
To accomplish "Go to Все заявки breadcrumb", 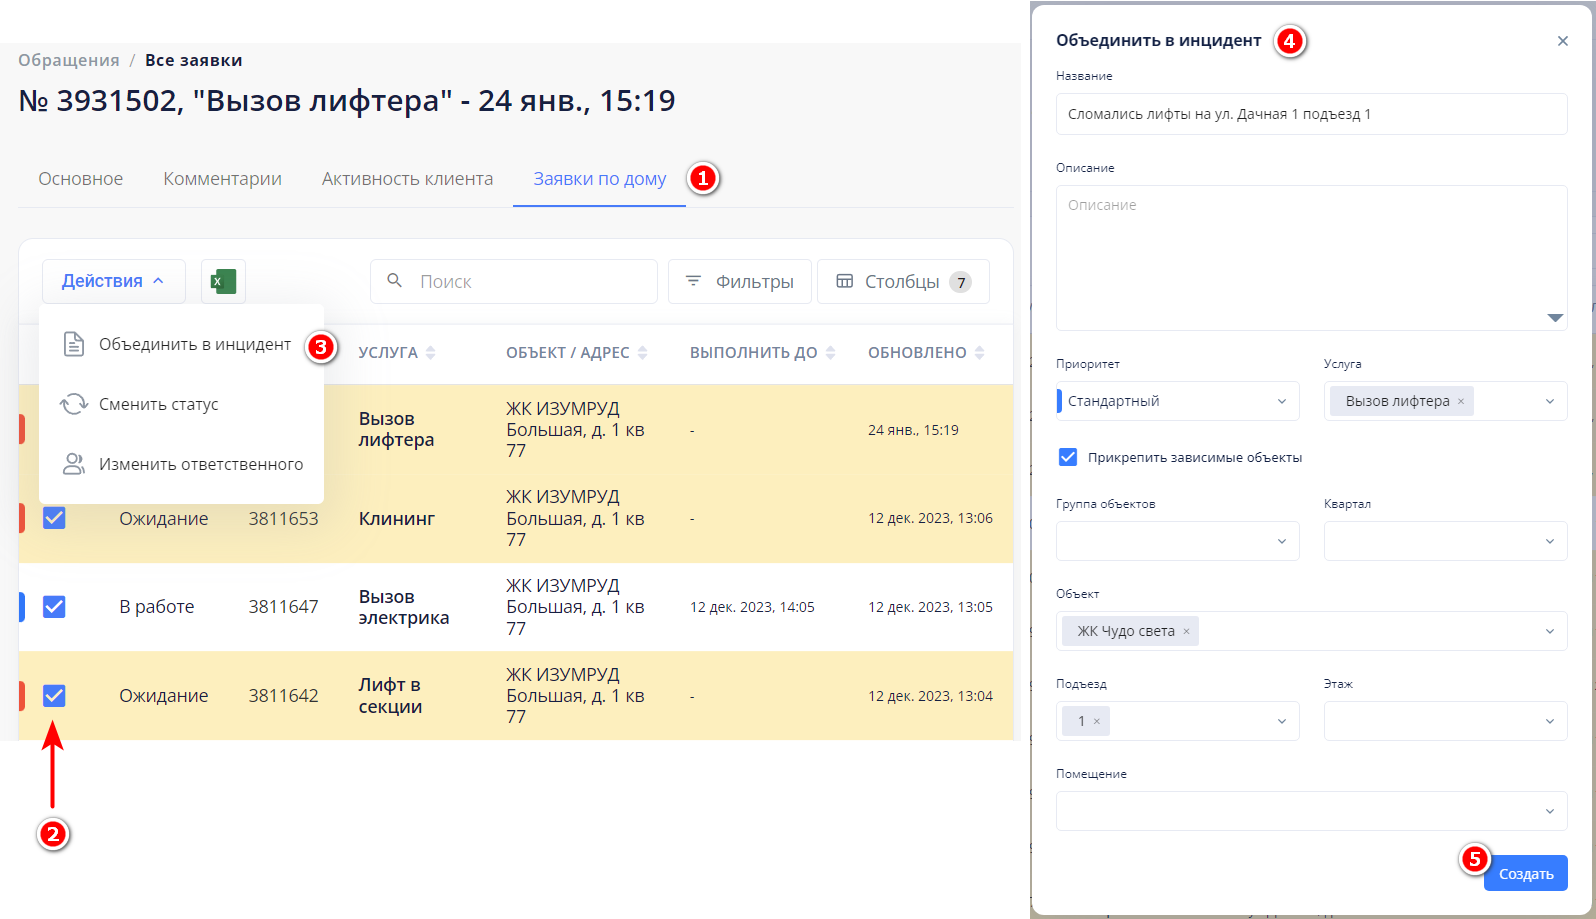I will point(194,60).
